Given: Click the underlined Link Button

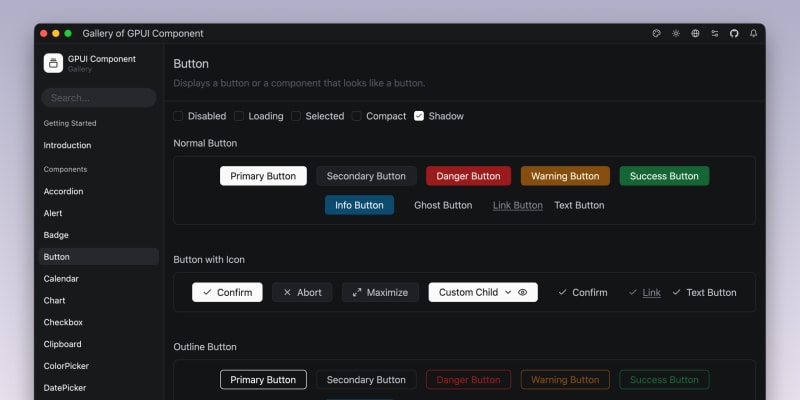Looking at the screenshot, I should [x=517, y=205].
